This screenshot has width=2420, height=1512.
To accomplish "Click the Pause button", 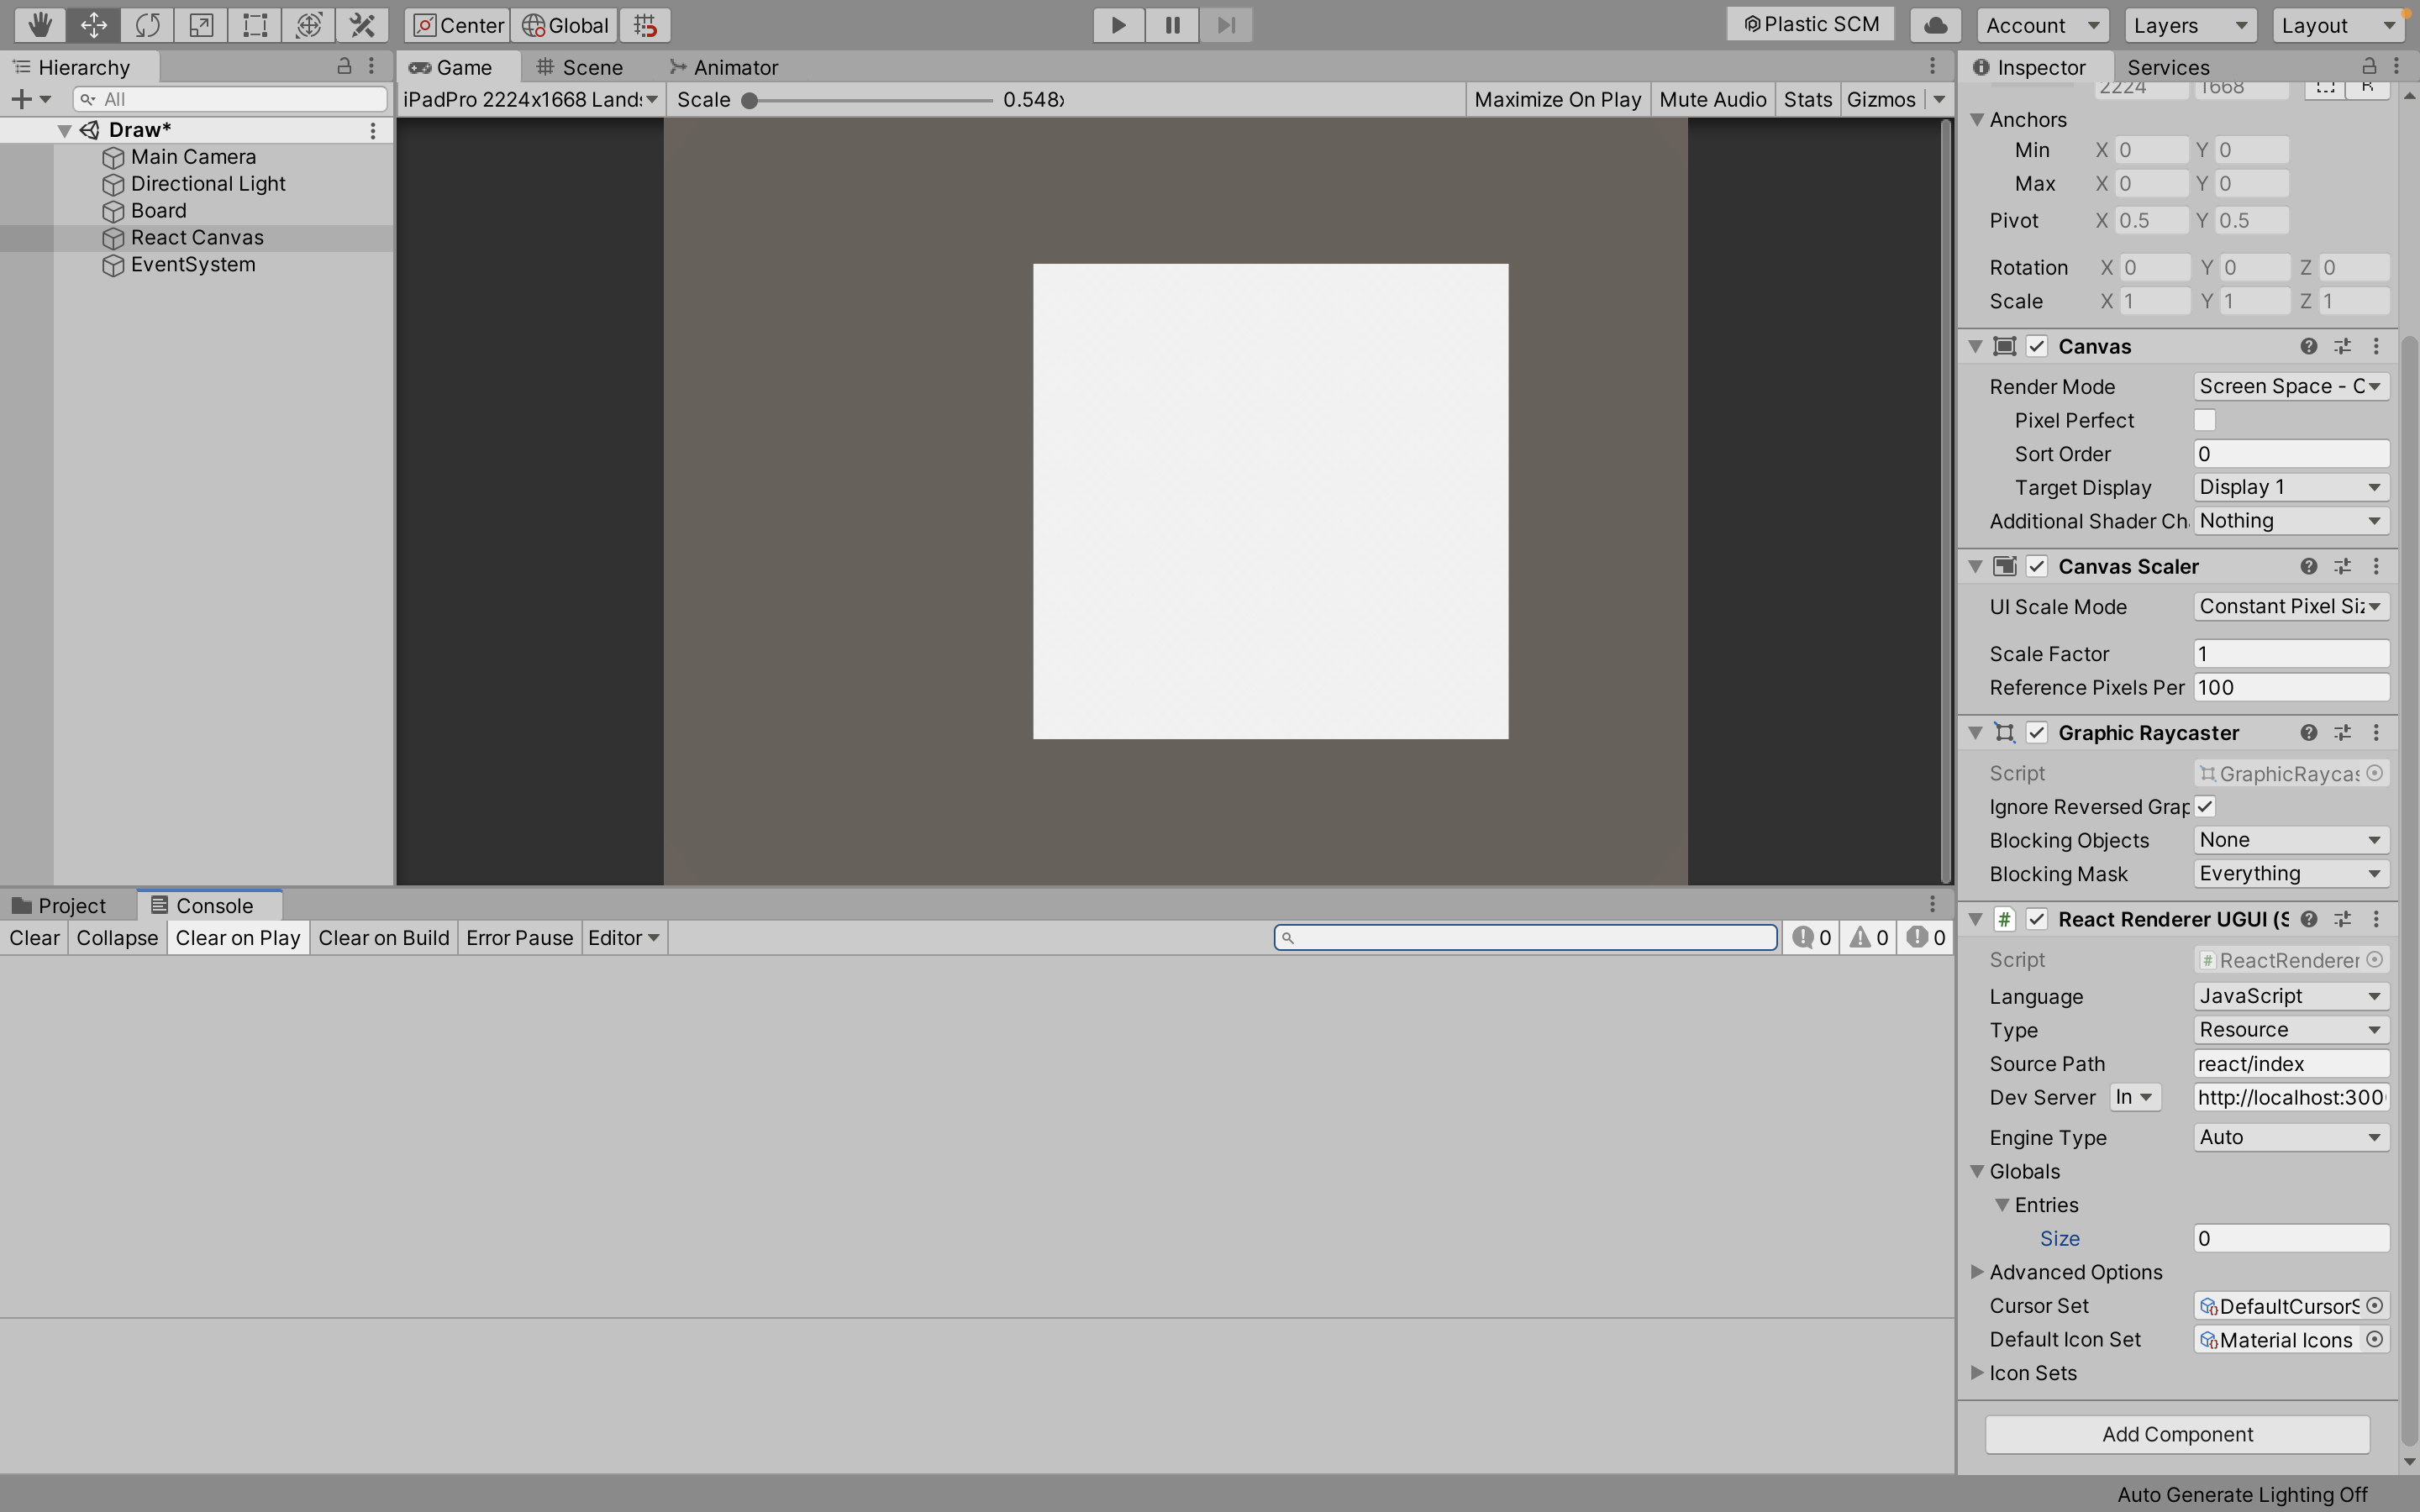I will [x=1172, y=25].
